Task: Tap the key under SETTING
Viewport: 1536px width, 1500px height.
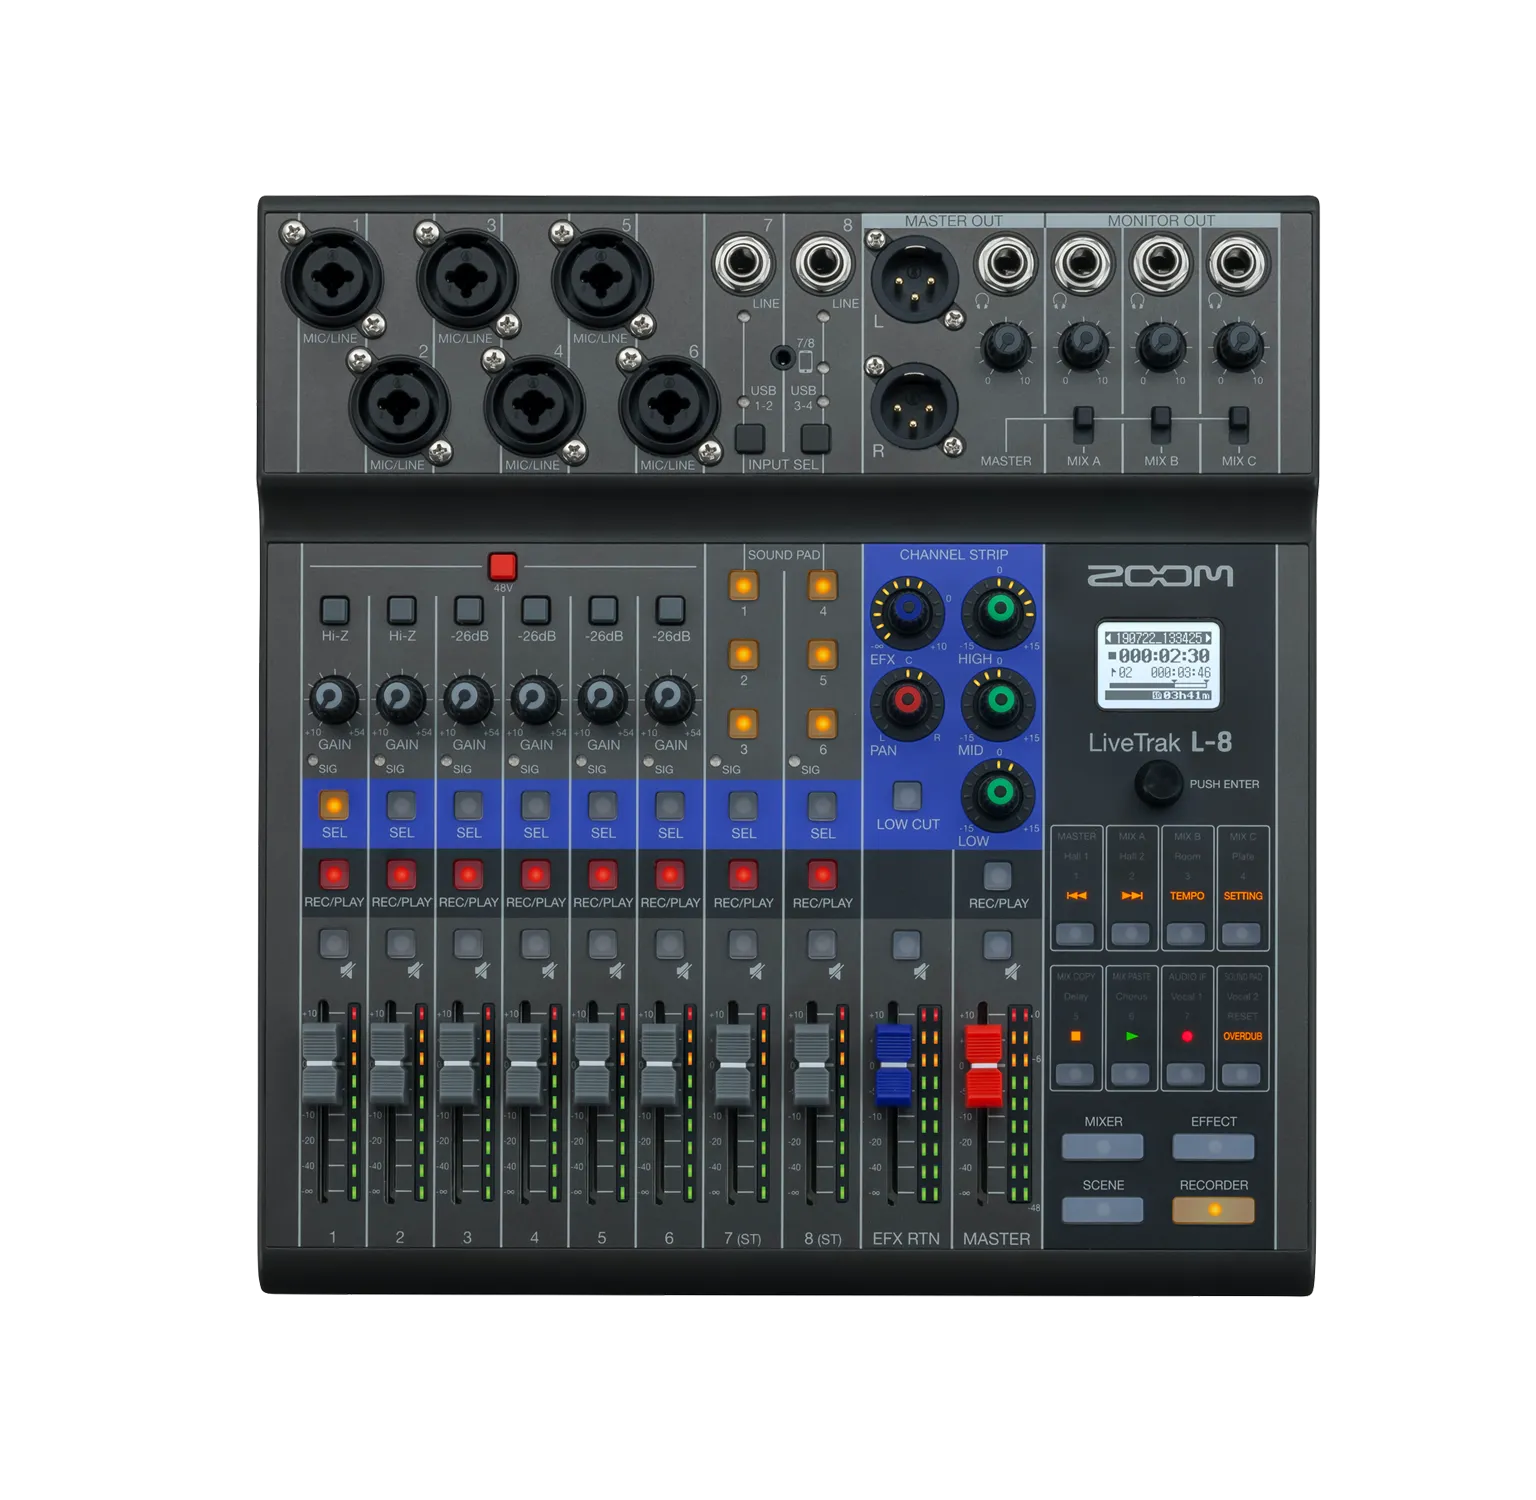Action: click(x=1241, y=934)
